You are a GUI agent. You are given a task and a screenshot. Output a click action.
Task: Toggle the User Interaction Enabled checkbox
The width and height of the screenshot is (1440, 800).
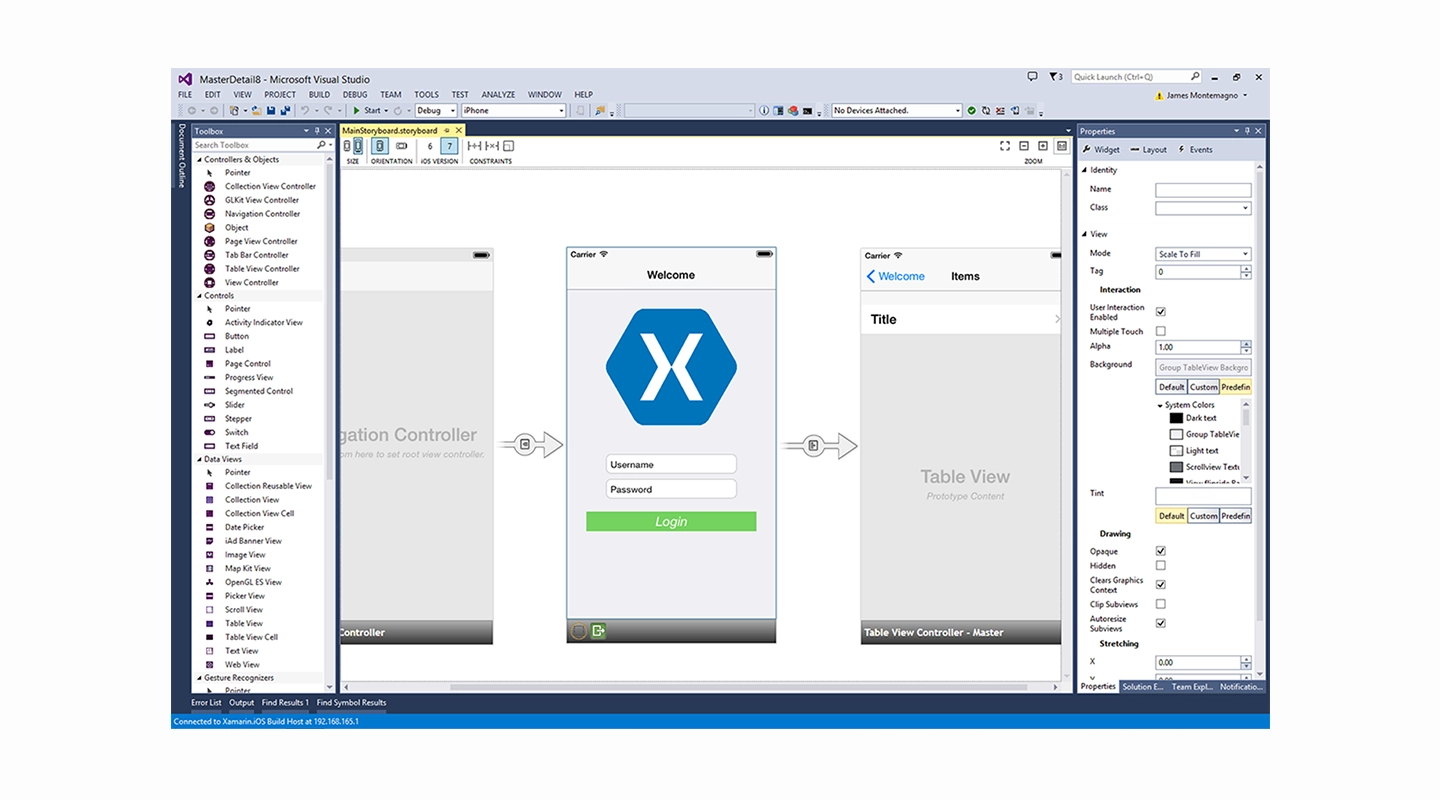click(x=1161, y=312)
